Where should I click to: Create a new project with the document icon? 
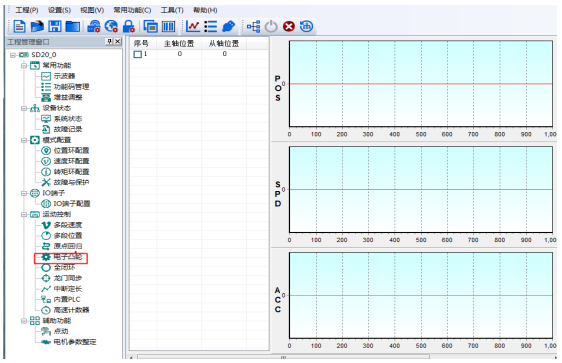tap(19, 26)
